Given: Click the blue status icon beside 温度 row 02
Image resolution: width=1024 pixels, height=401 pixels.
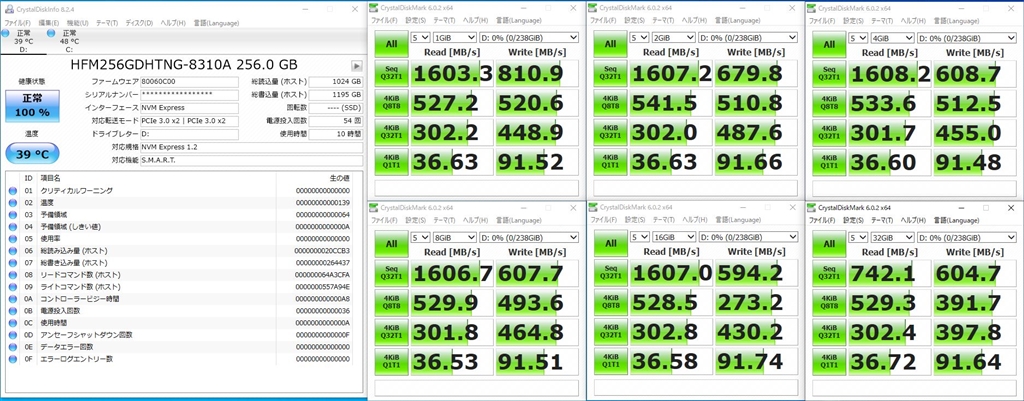Looking at the screenshot, I should click(x=13, y=202).
